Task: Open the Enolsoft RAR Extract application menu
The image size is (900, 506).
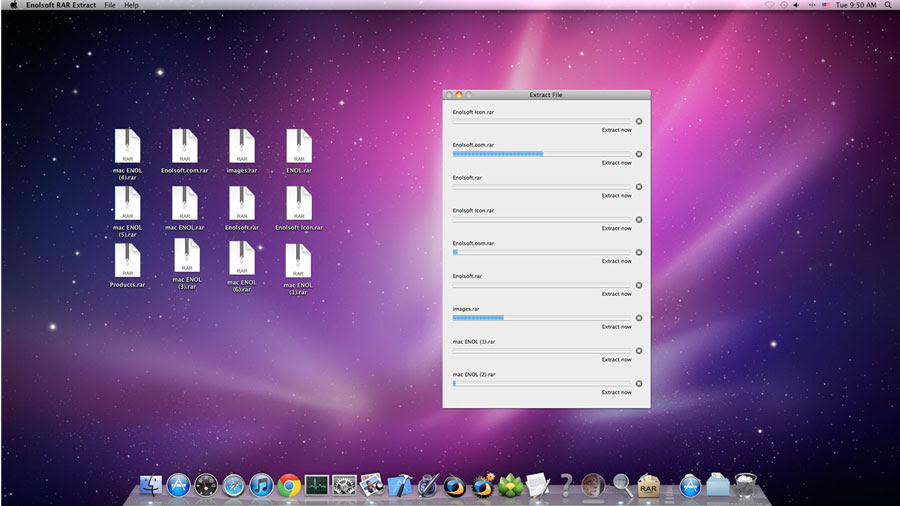Action: tap(60, 5)
